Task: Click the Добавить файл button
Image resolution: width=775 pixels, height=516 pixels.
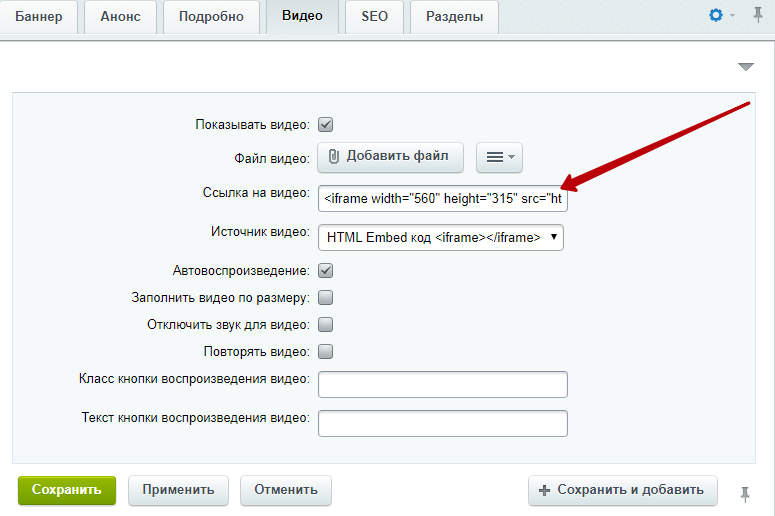Action: point(390,157)
